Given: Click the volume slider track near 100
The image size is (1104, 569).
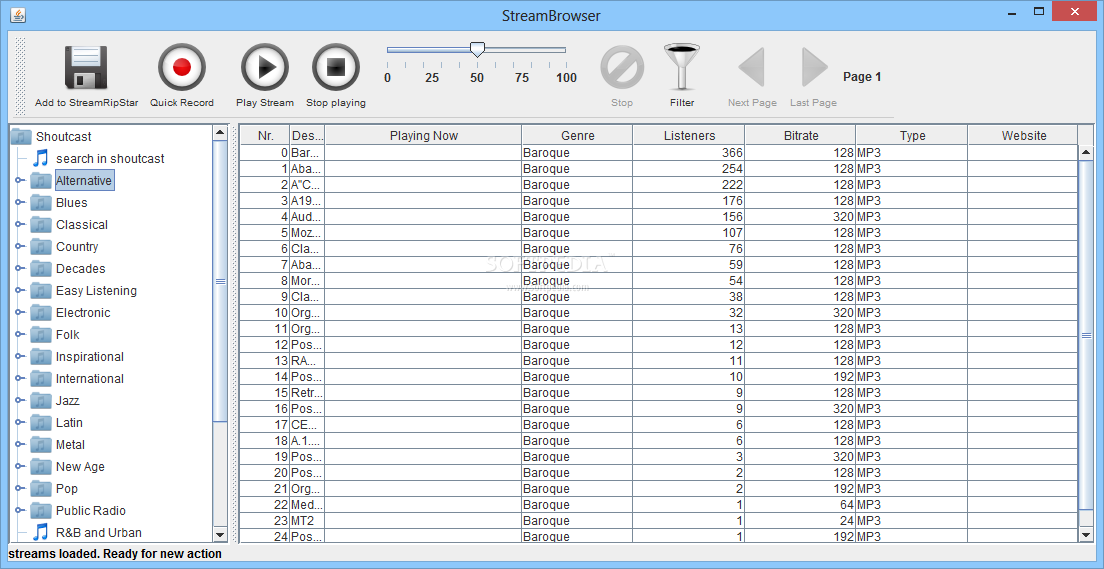Looking at the screenshot, I should pos(562,50).
